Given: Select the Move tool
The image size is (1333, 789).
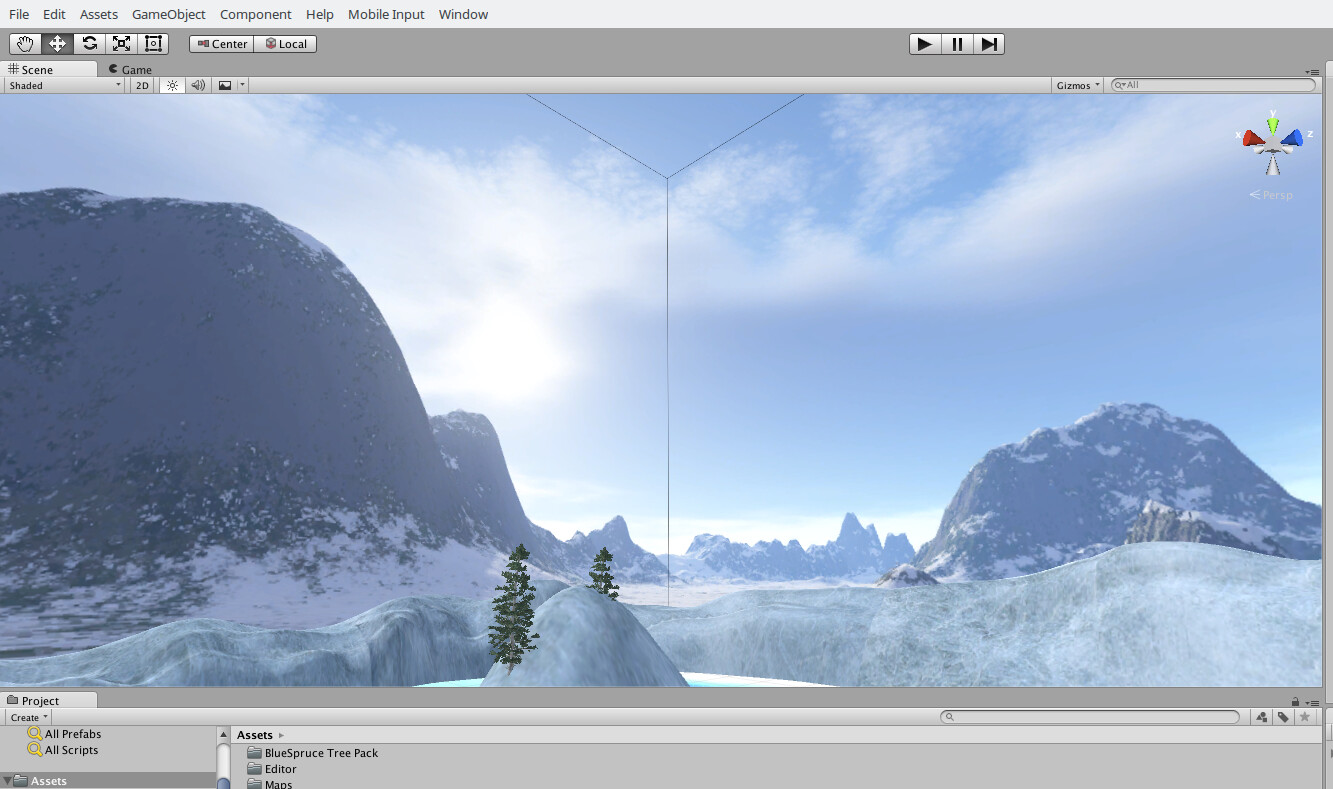Looking at the screenshot, I should point(56,43).
